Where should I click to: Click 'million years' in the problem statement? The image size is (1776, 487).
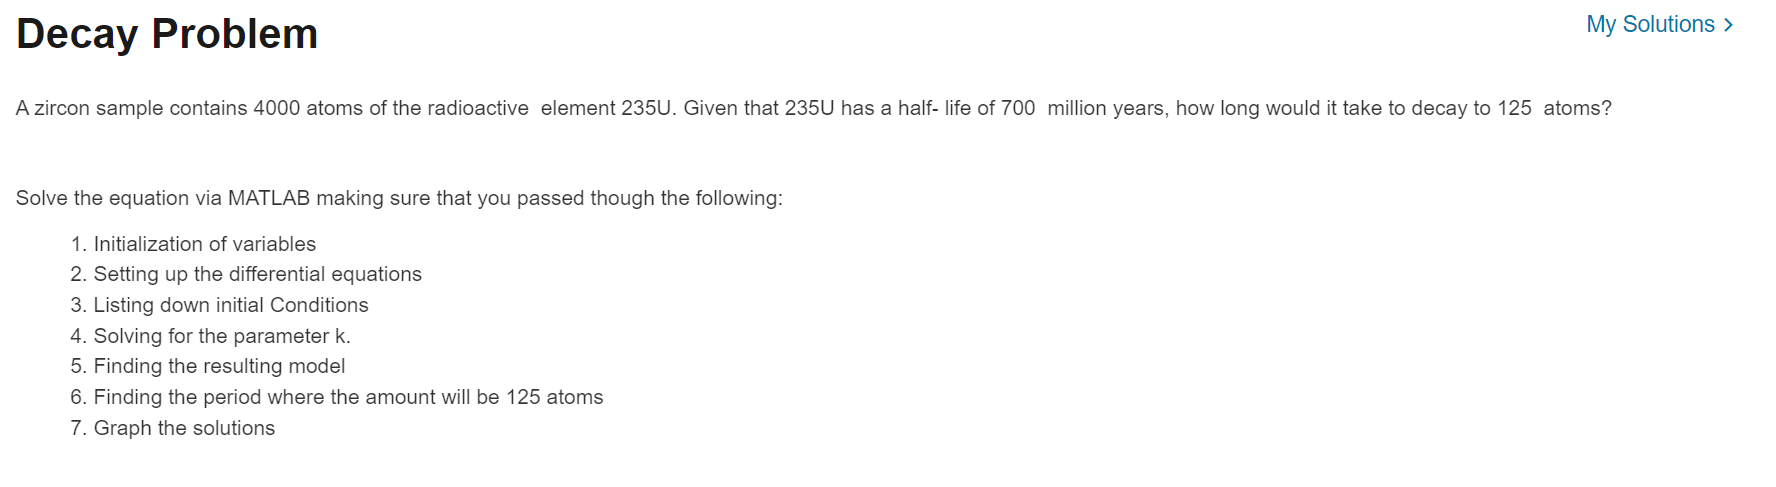[x=1108, y=108]
